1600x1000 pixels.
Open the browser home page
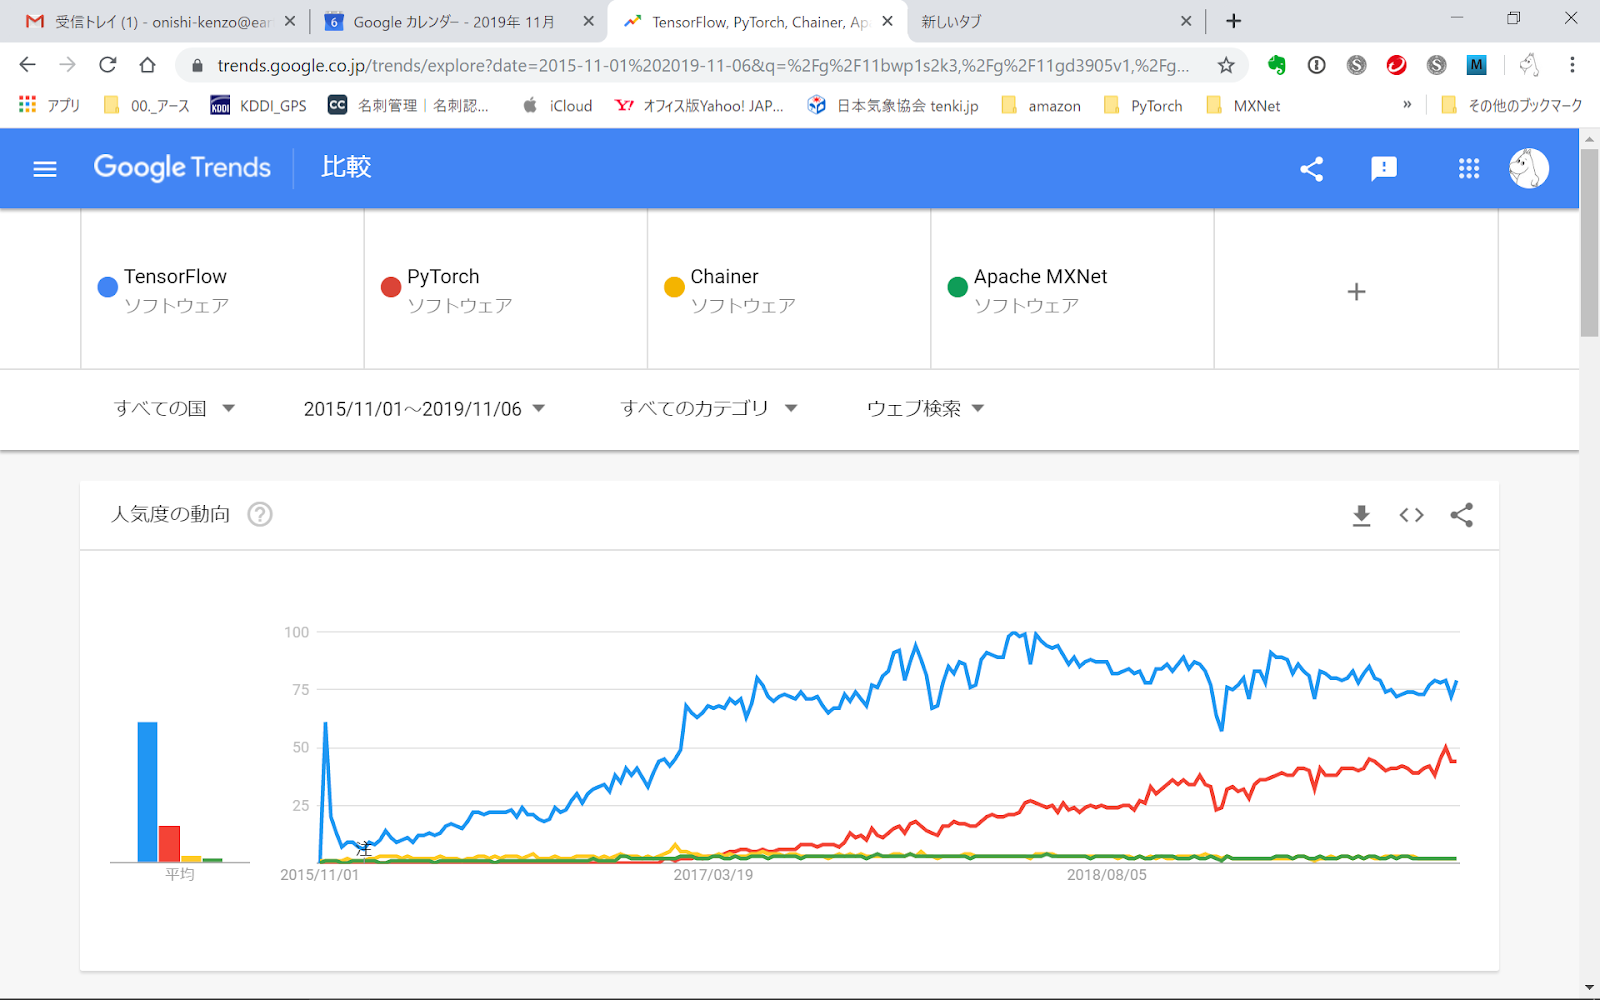click(x=147, y=65)
